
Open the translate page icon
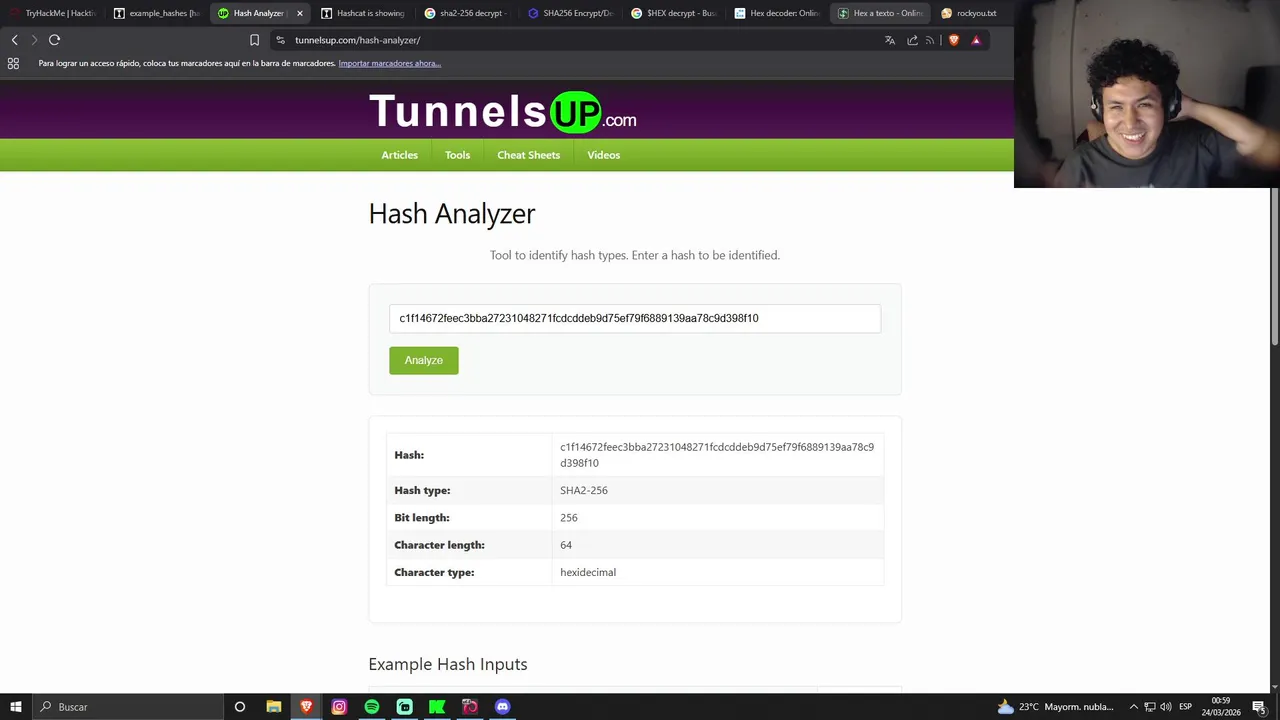coord(890,40)
